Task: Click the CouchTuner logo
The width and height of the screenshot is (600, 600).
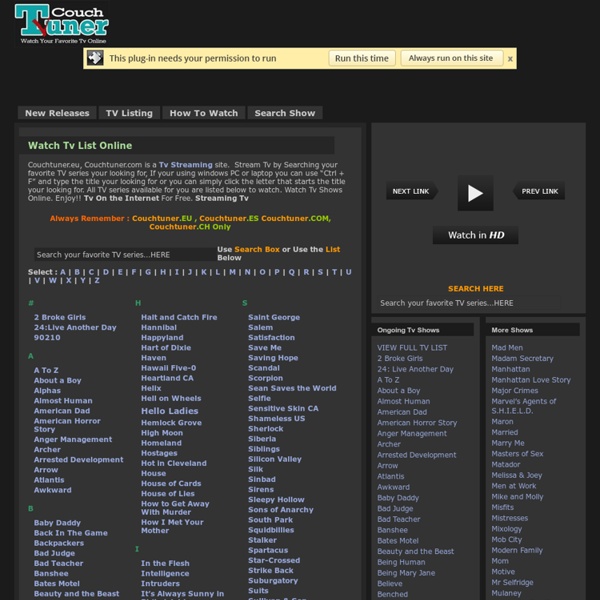Action: (x=61, y=24)
